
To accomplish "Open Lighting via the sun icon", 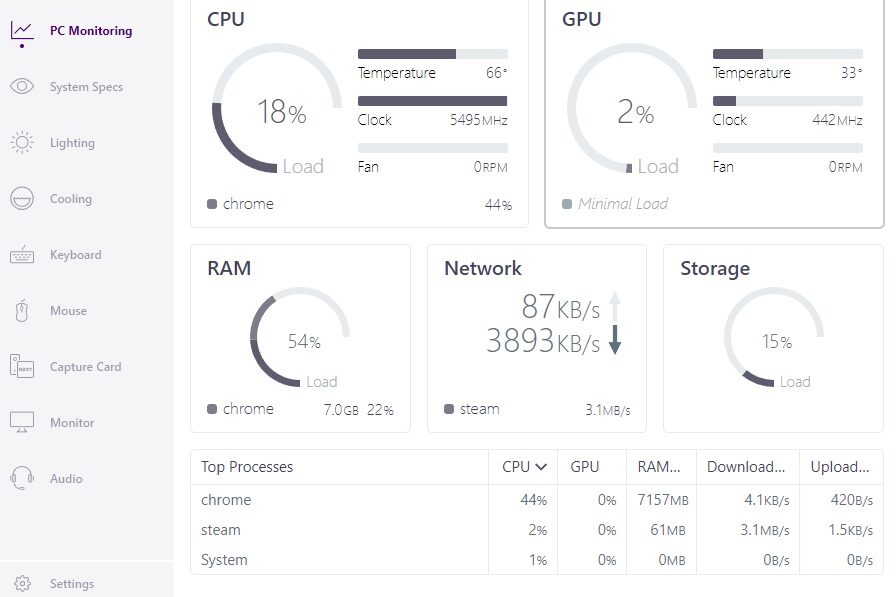I will [x=22, y=143].
